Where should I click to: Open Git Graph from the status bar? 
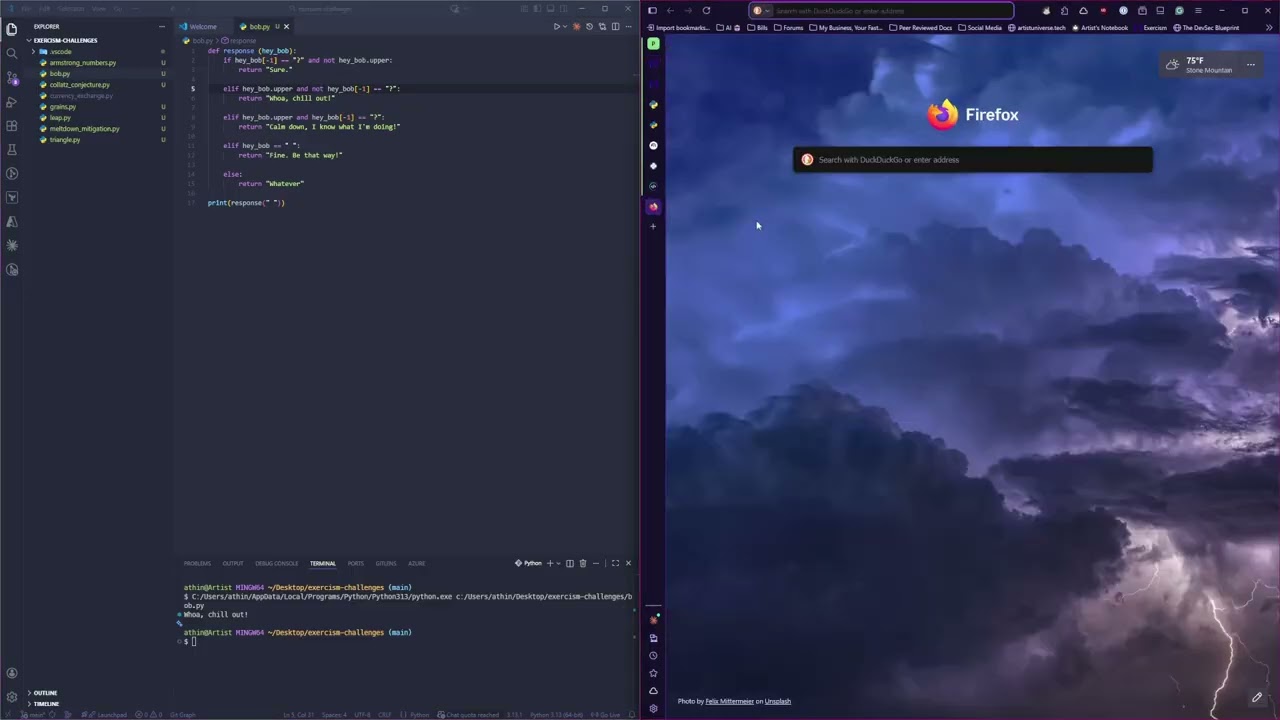183,715
